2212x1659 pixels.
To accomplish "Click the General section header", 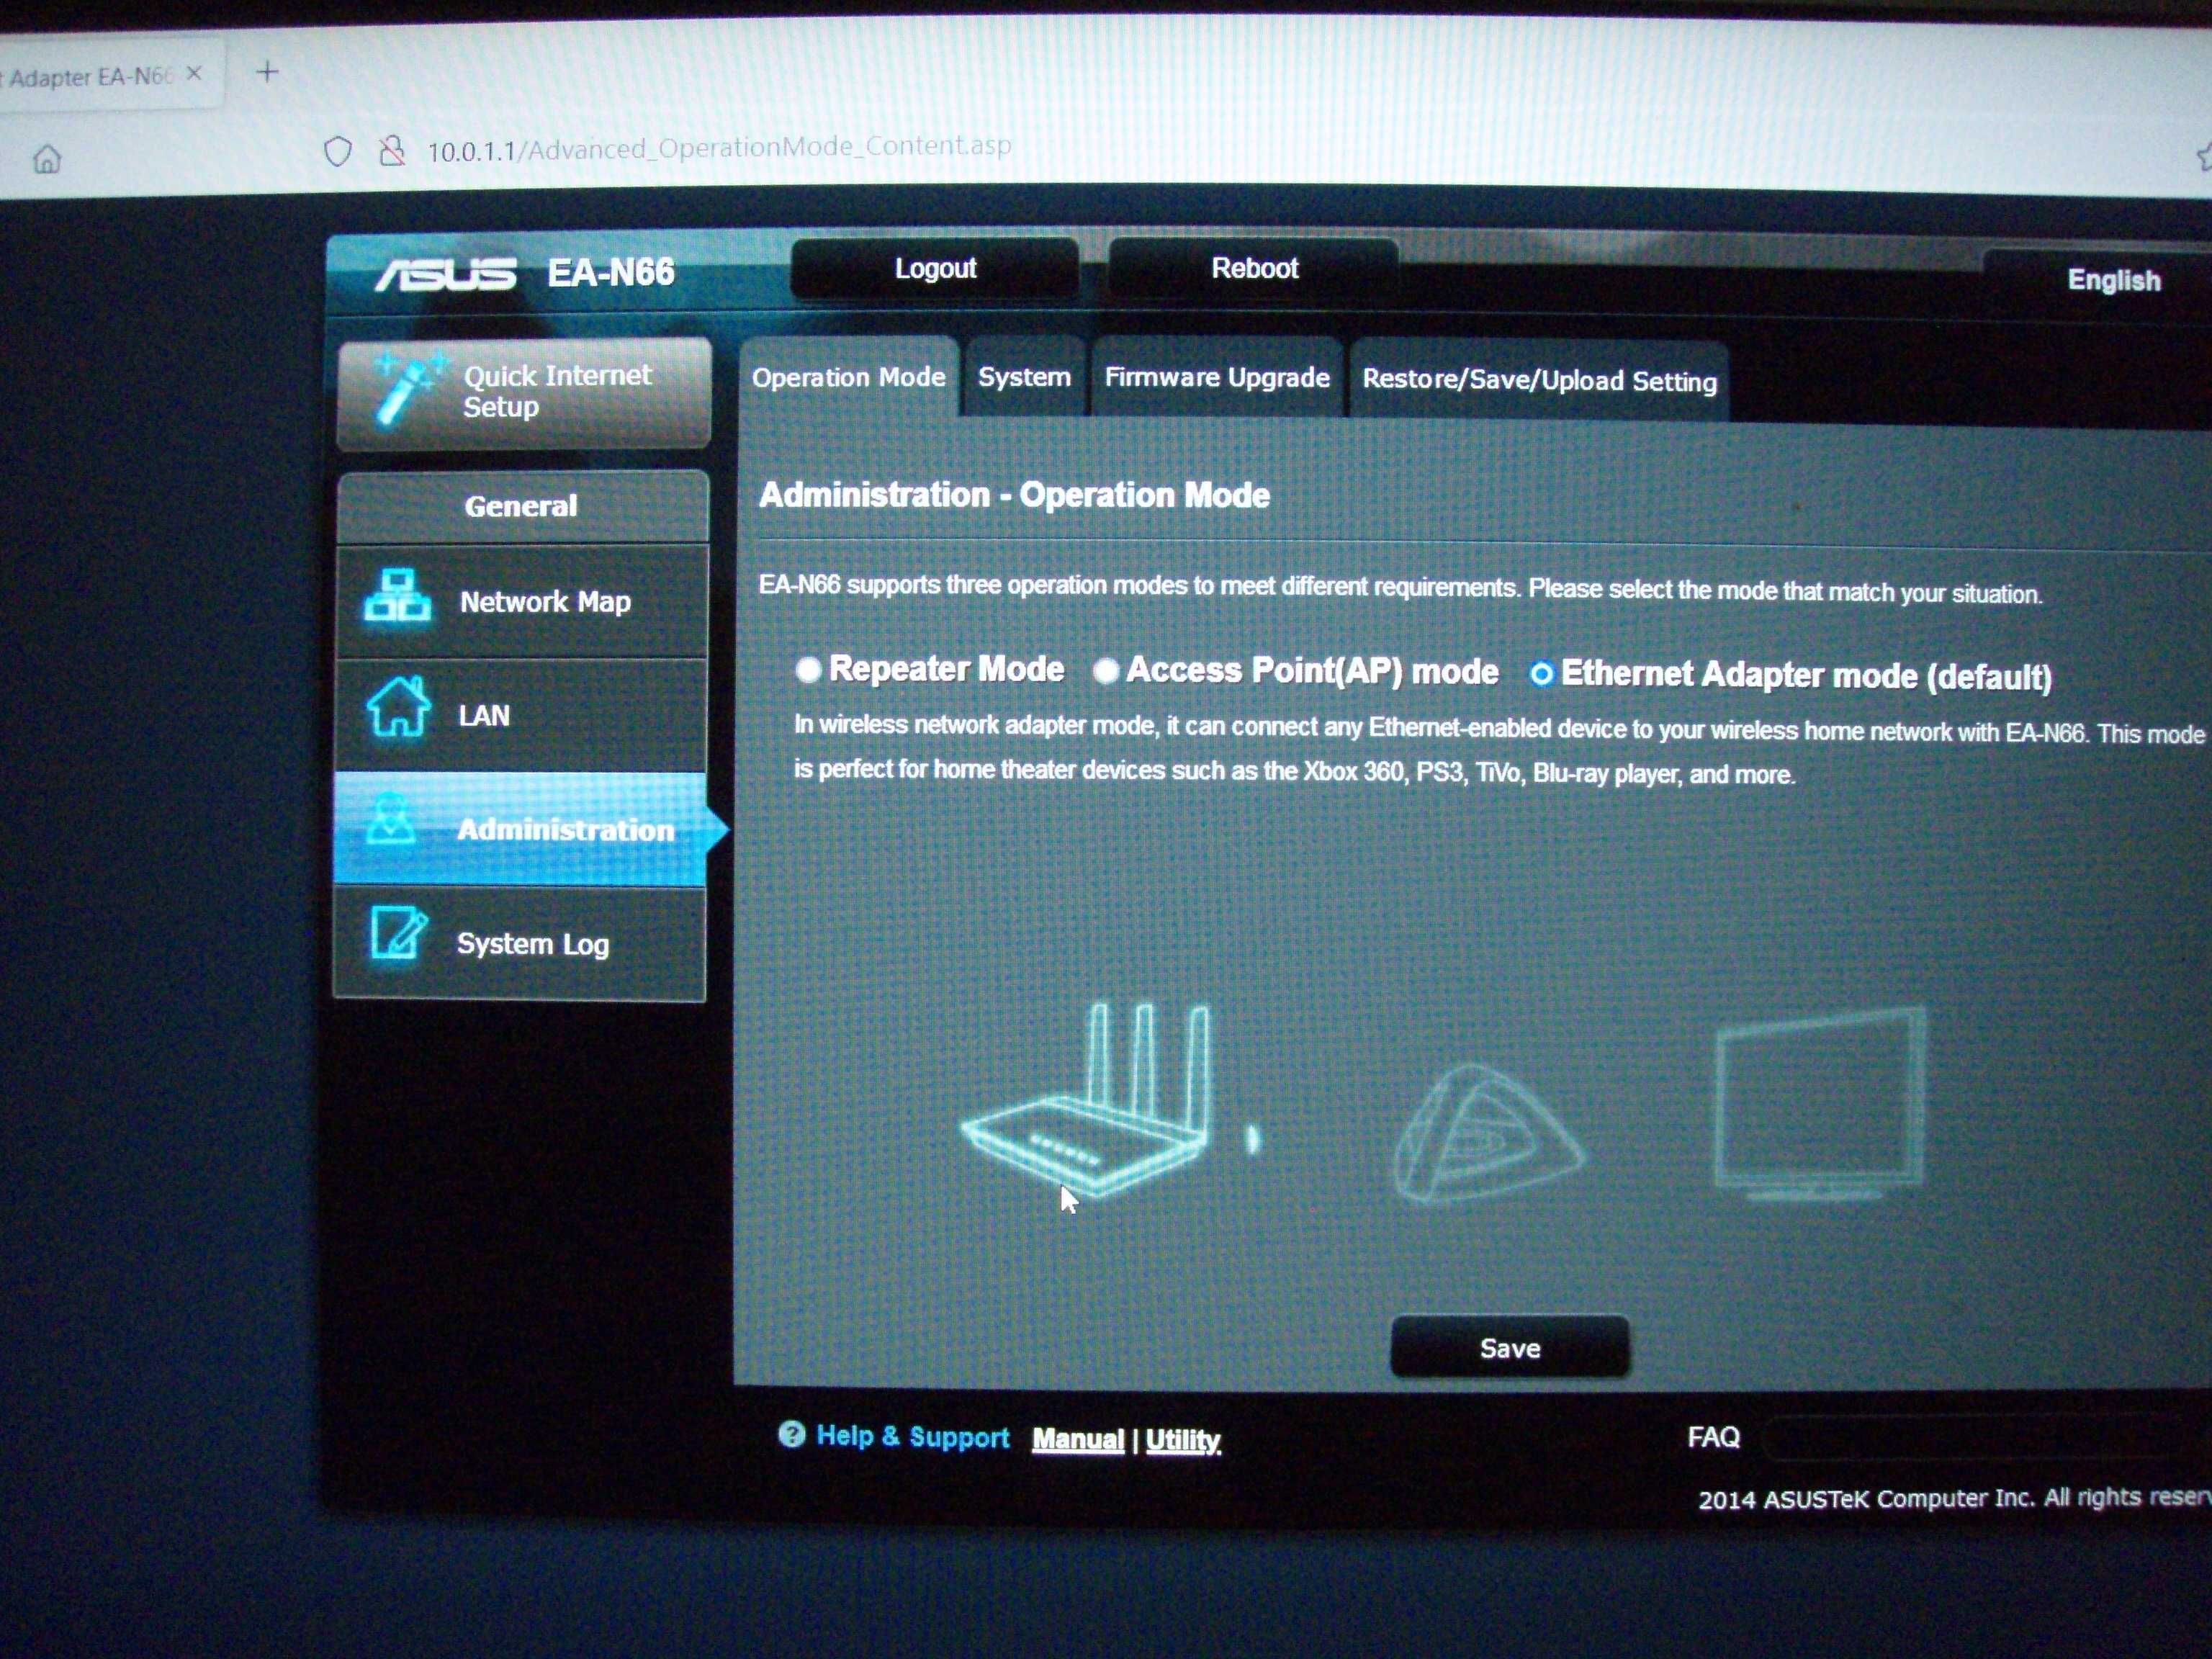I will pos(521,506).
